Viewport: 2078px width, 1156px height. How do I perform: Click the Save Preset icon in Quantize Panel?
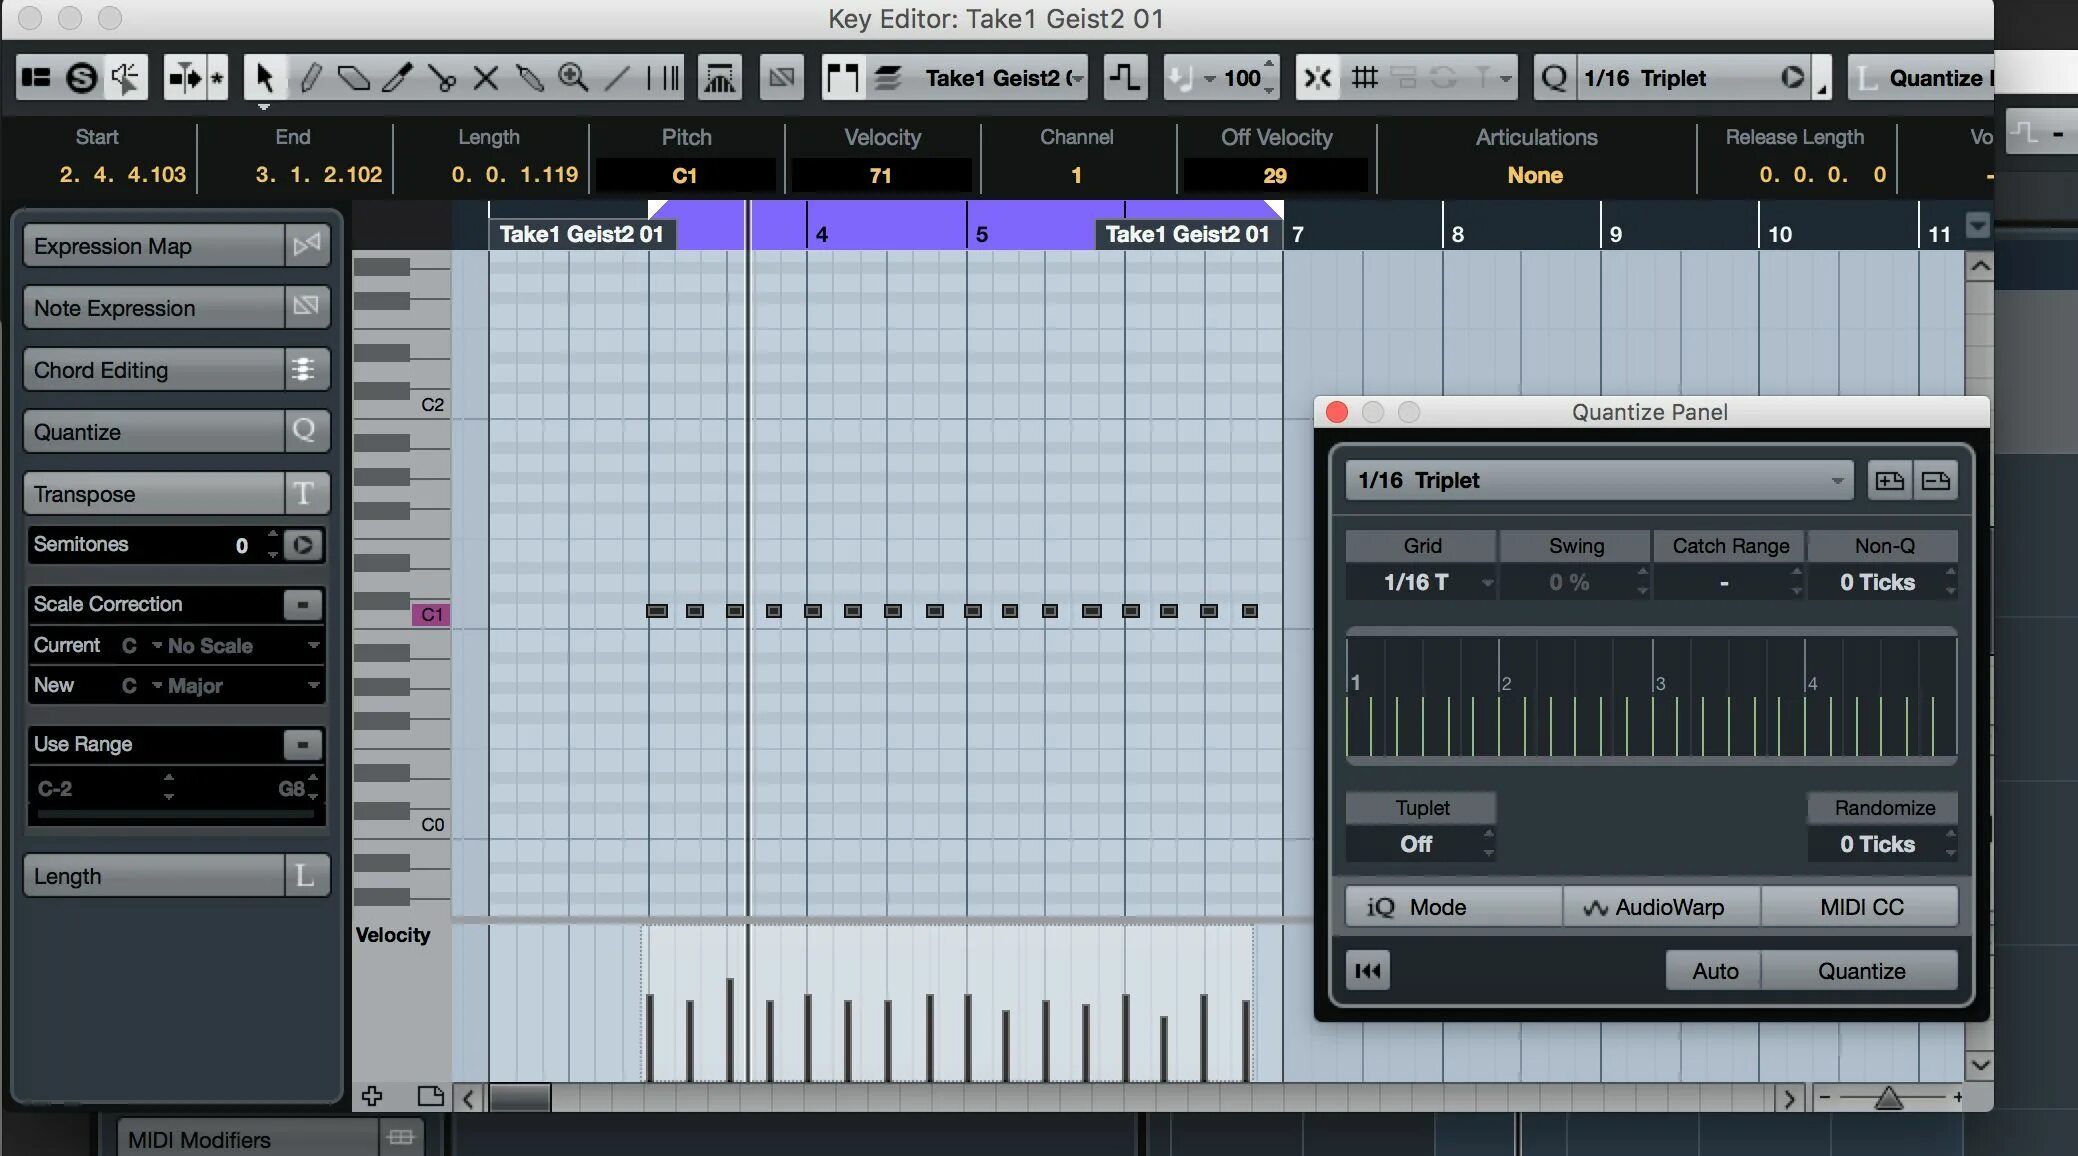tap(1889, 481)
